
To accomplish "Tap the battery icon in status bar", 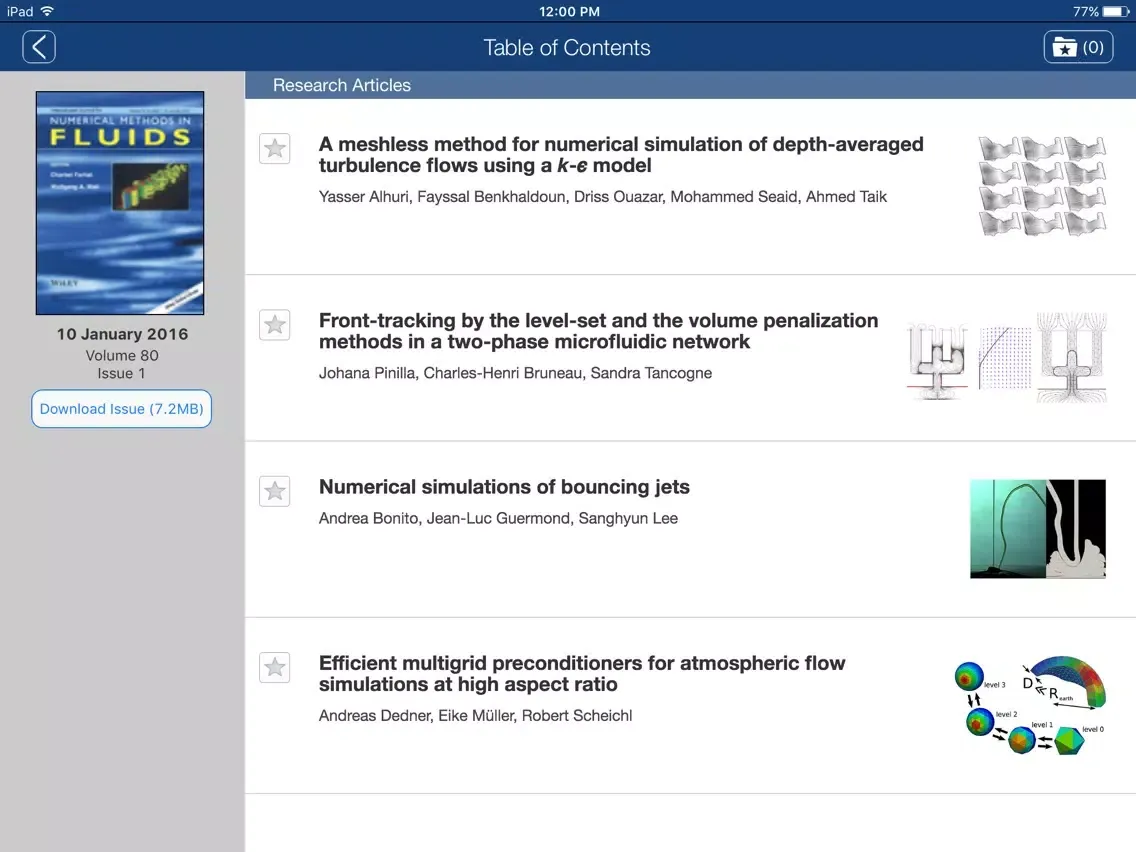I will (1116, 12).
